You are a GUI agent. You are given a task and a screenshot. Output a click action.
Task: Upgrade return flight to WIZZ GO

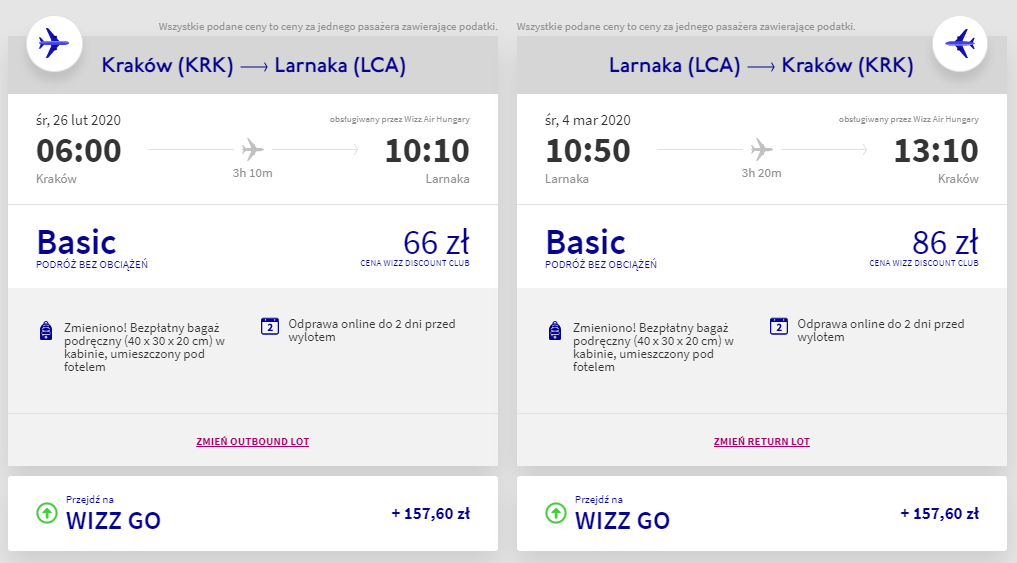click(622, 519)
